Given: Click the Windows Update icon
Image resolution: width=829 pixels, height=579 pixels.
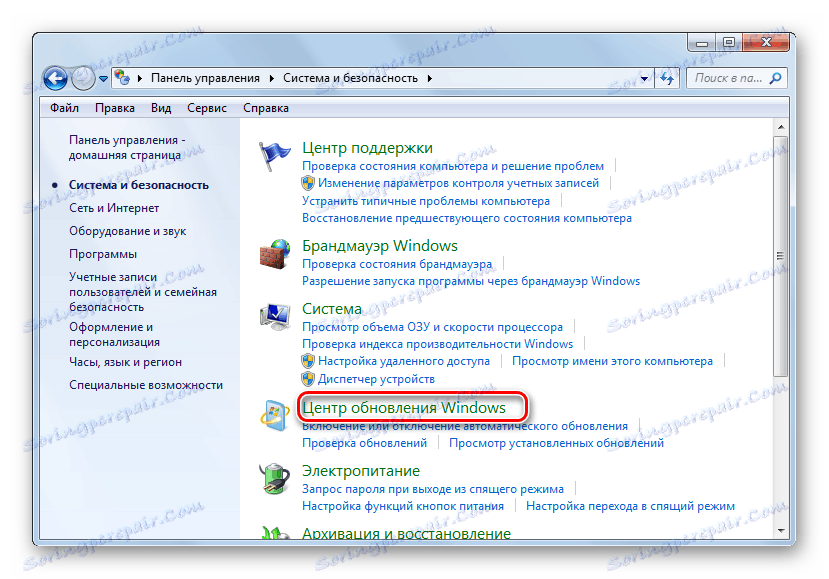Looking at the screenshot, I should click(274, 416).
